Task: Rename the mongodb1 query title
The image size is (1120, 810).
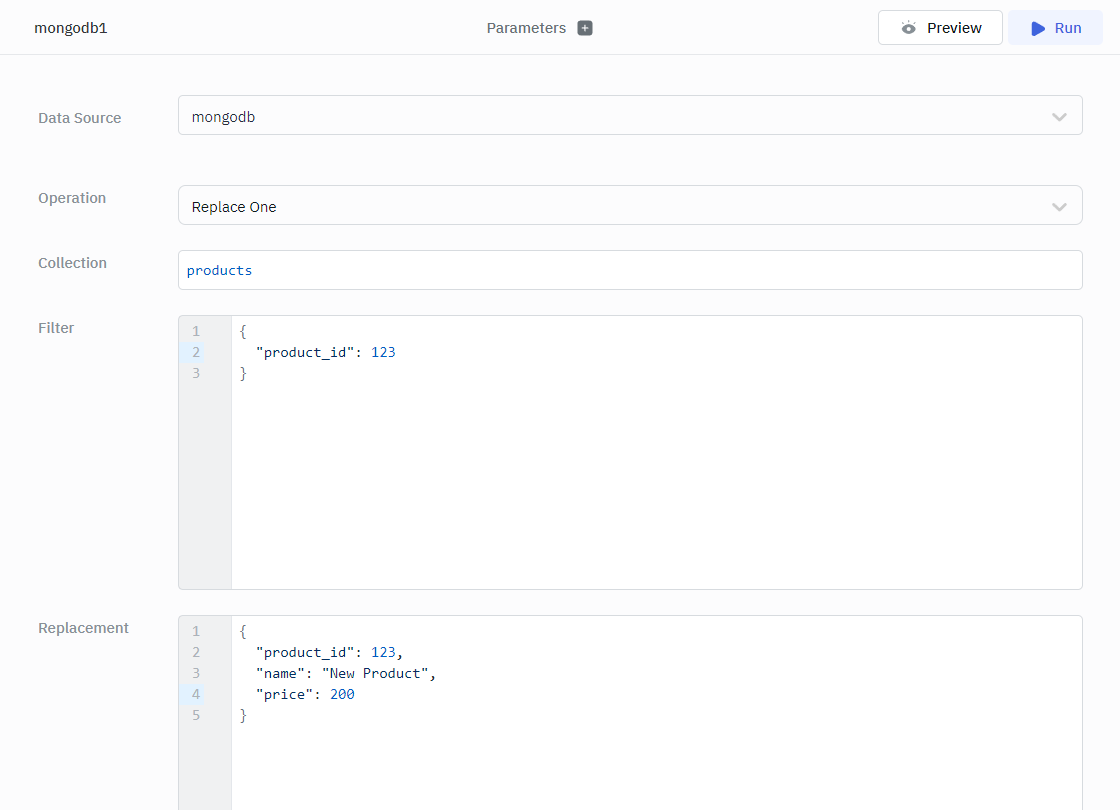Action: [x=71, y=28]
